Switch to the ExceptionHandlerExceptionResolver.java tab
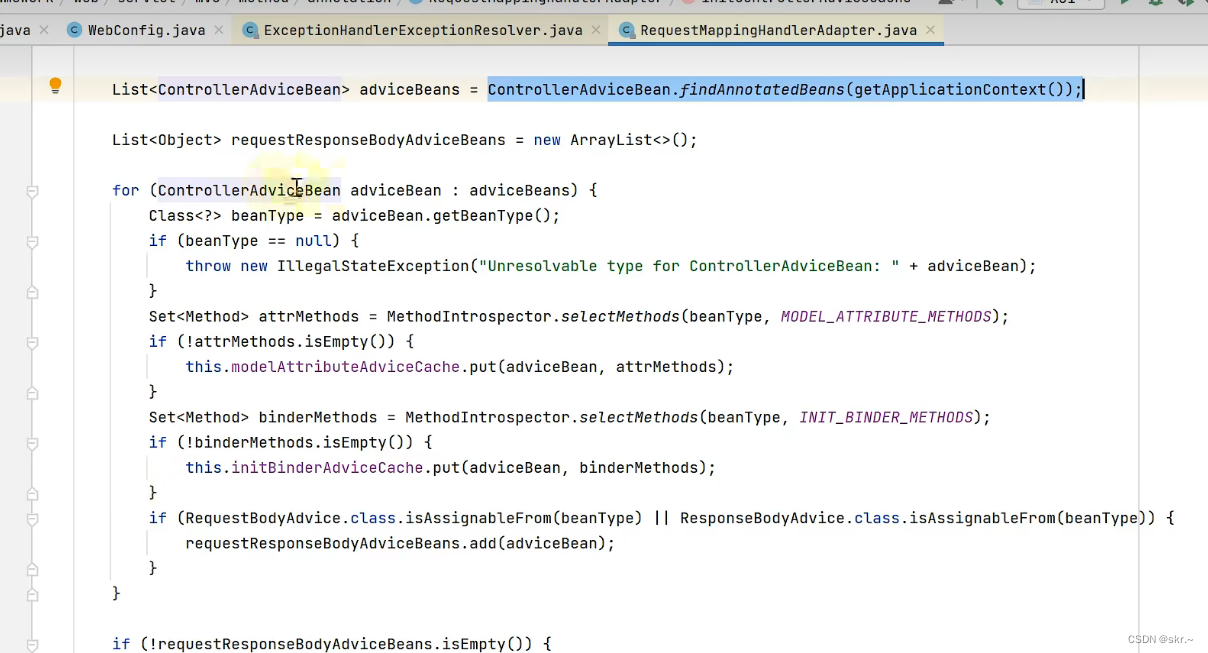 422,30
